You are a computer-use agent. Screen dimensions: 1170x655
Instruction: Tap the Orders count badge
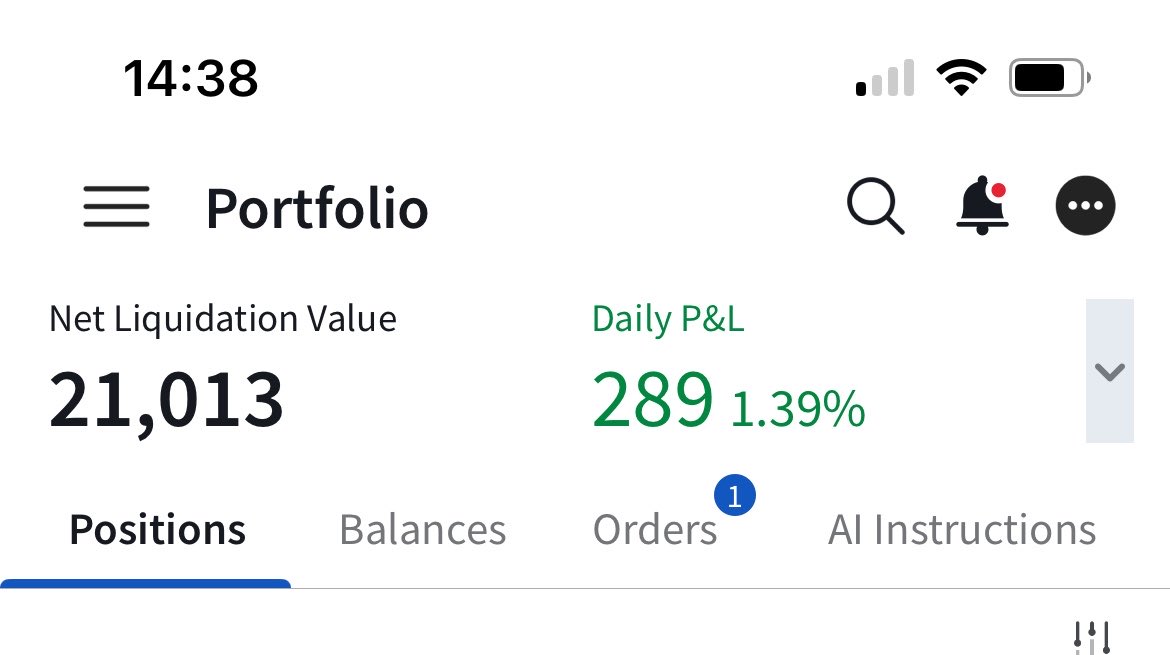[x=735, y=495]
